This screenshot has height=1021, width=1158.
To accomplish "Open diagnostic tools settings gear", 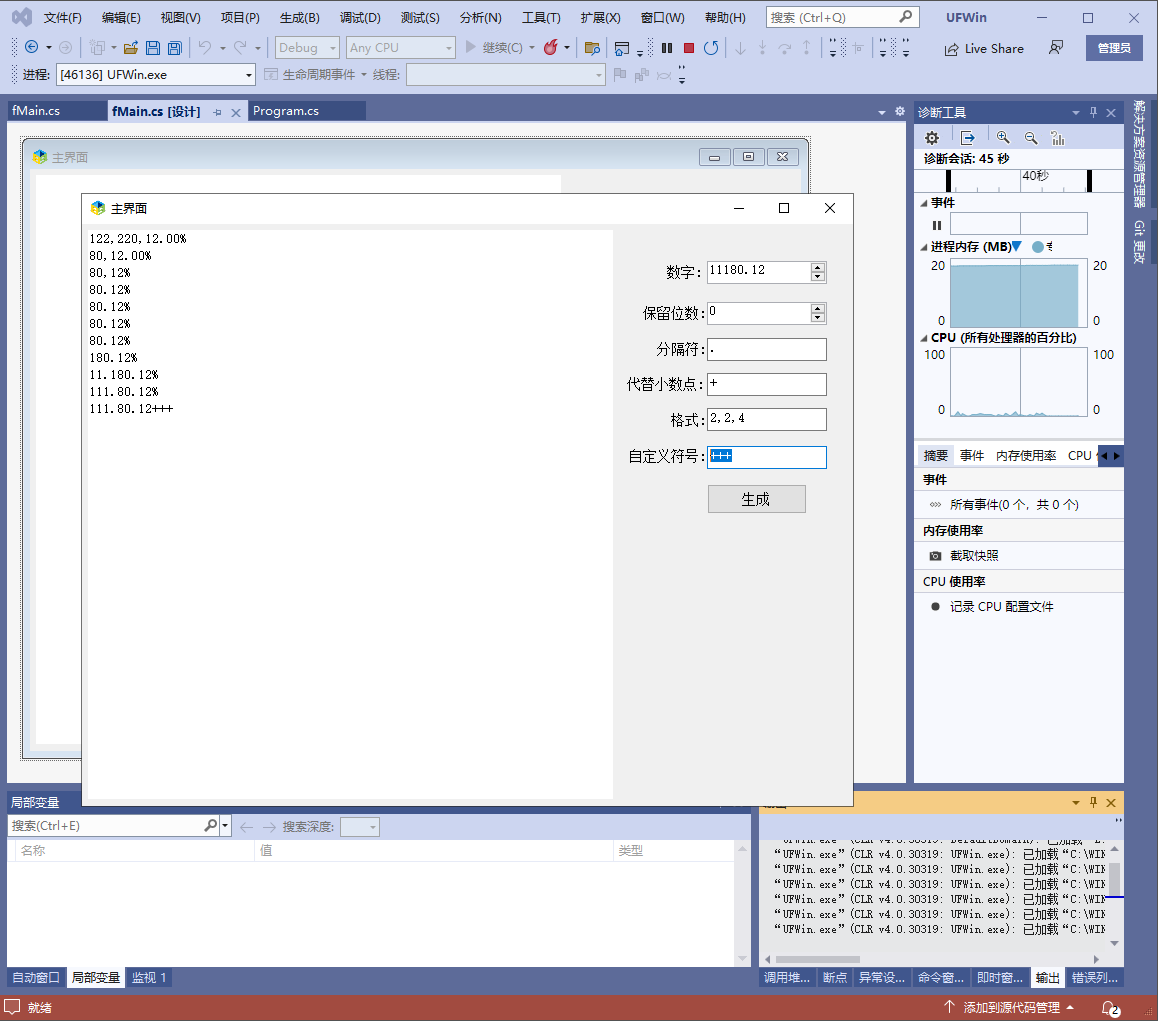I will 932,138.
